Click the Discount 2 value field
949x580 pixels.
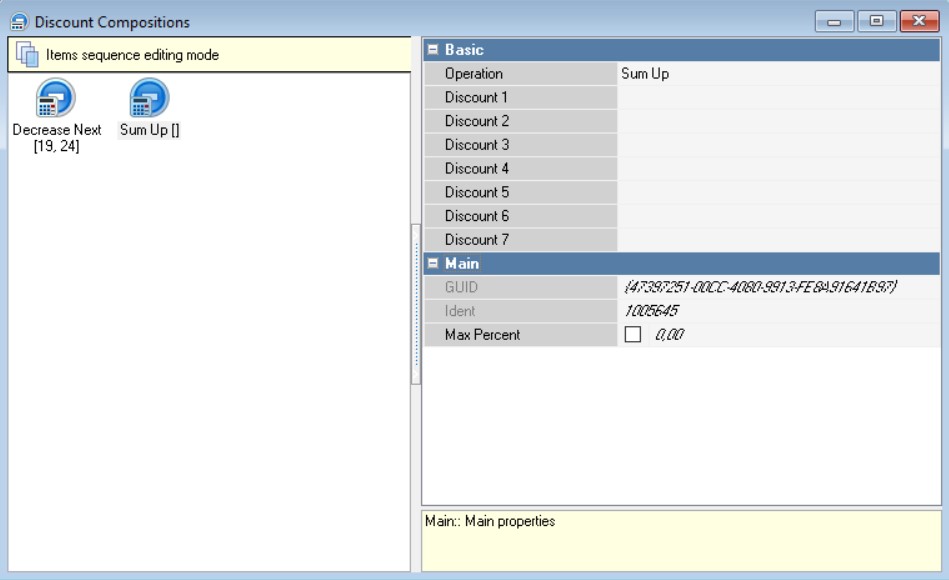pyautogui.click(x=779, y=121)
